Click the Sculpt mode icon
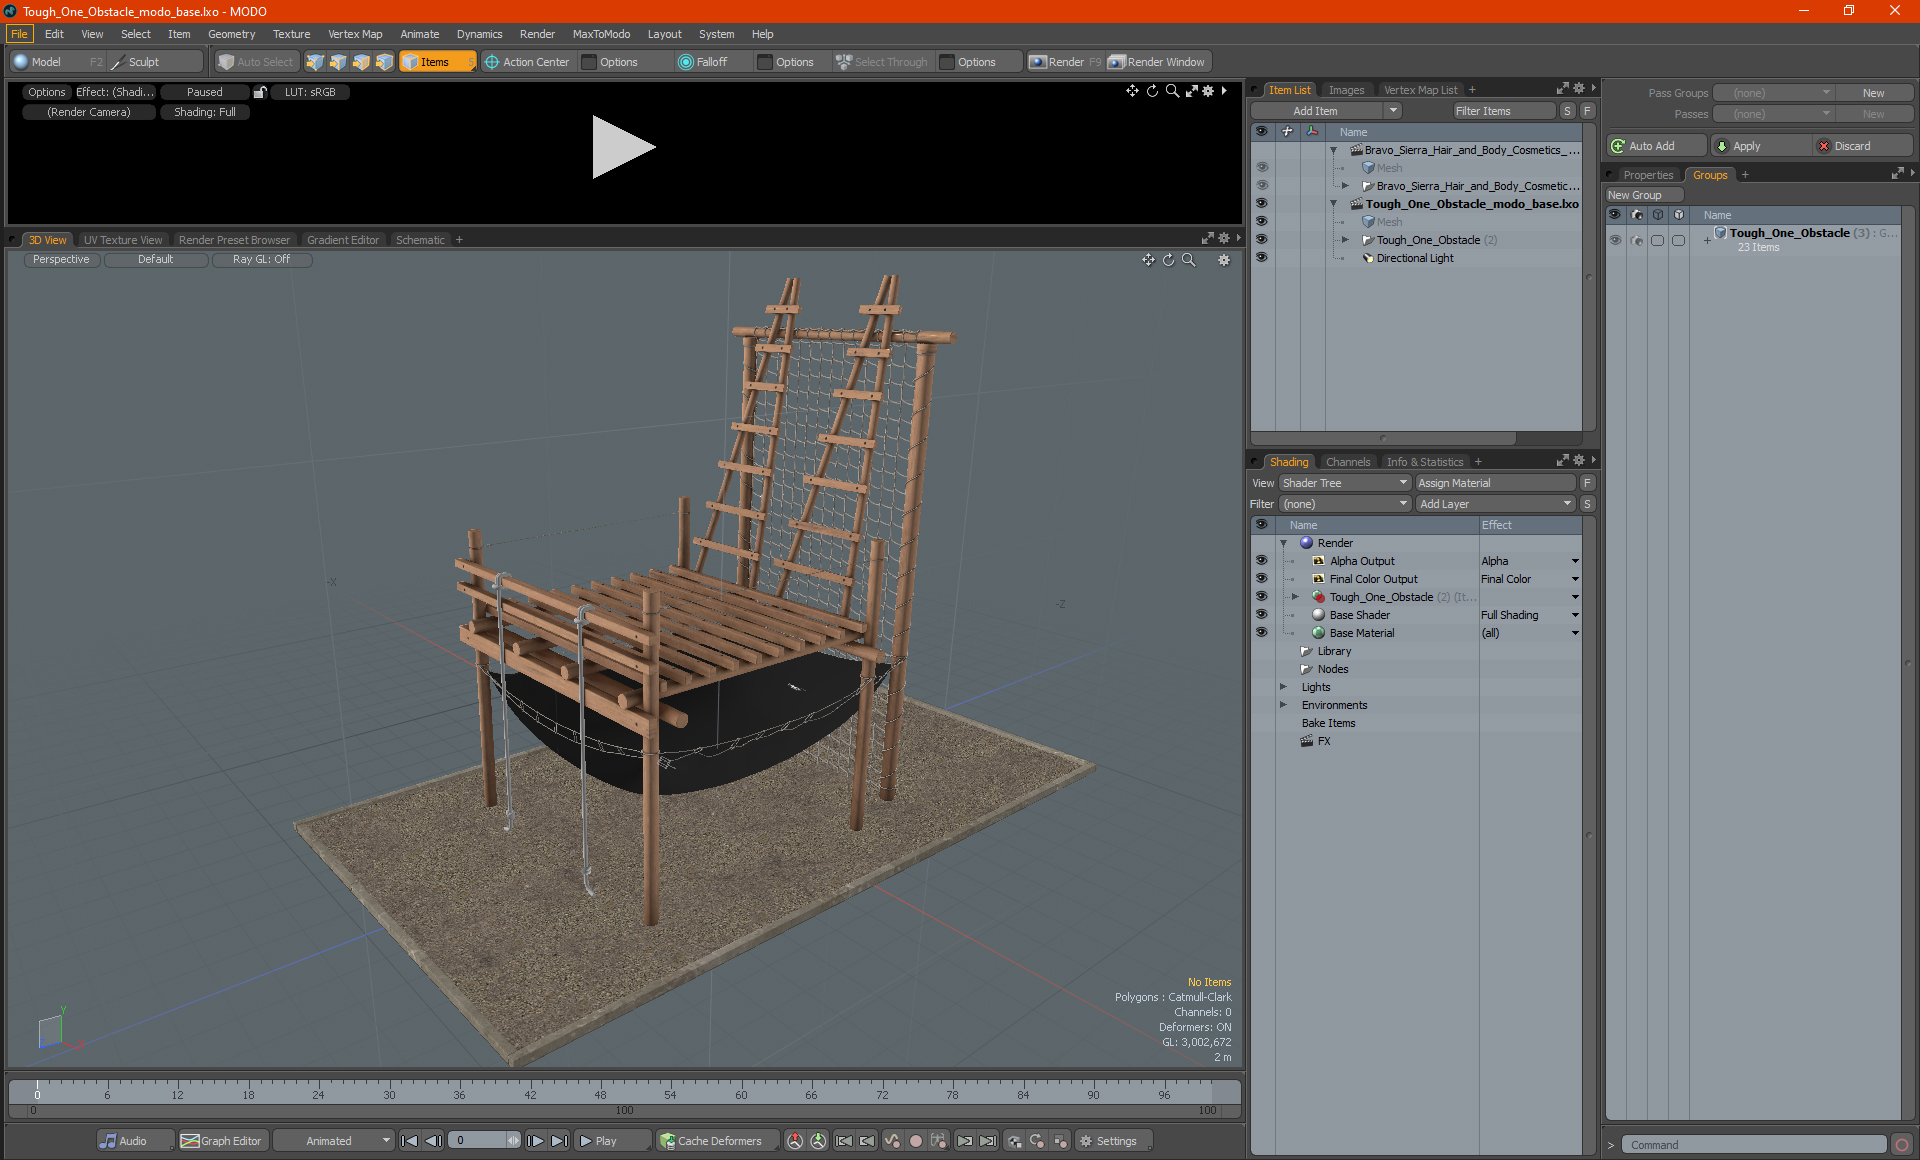Image resolution: width=1920 pixels, height=1160 pixels. [x=118, y=62]
